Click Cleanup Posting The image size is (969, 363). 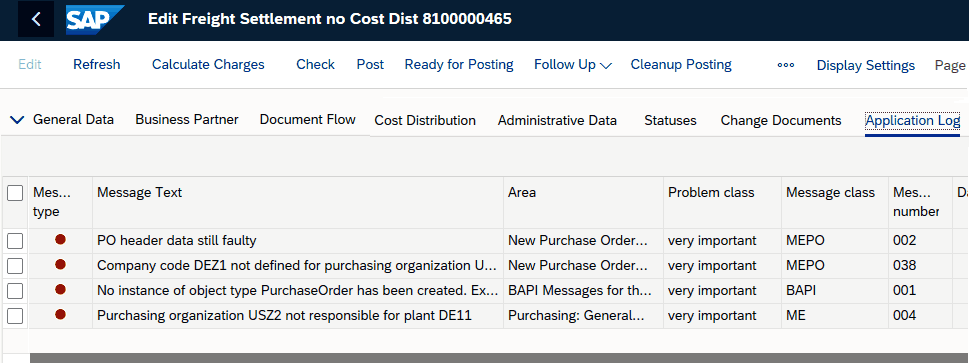click(x=681, y=65)
